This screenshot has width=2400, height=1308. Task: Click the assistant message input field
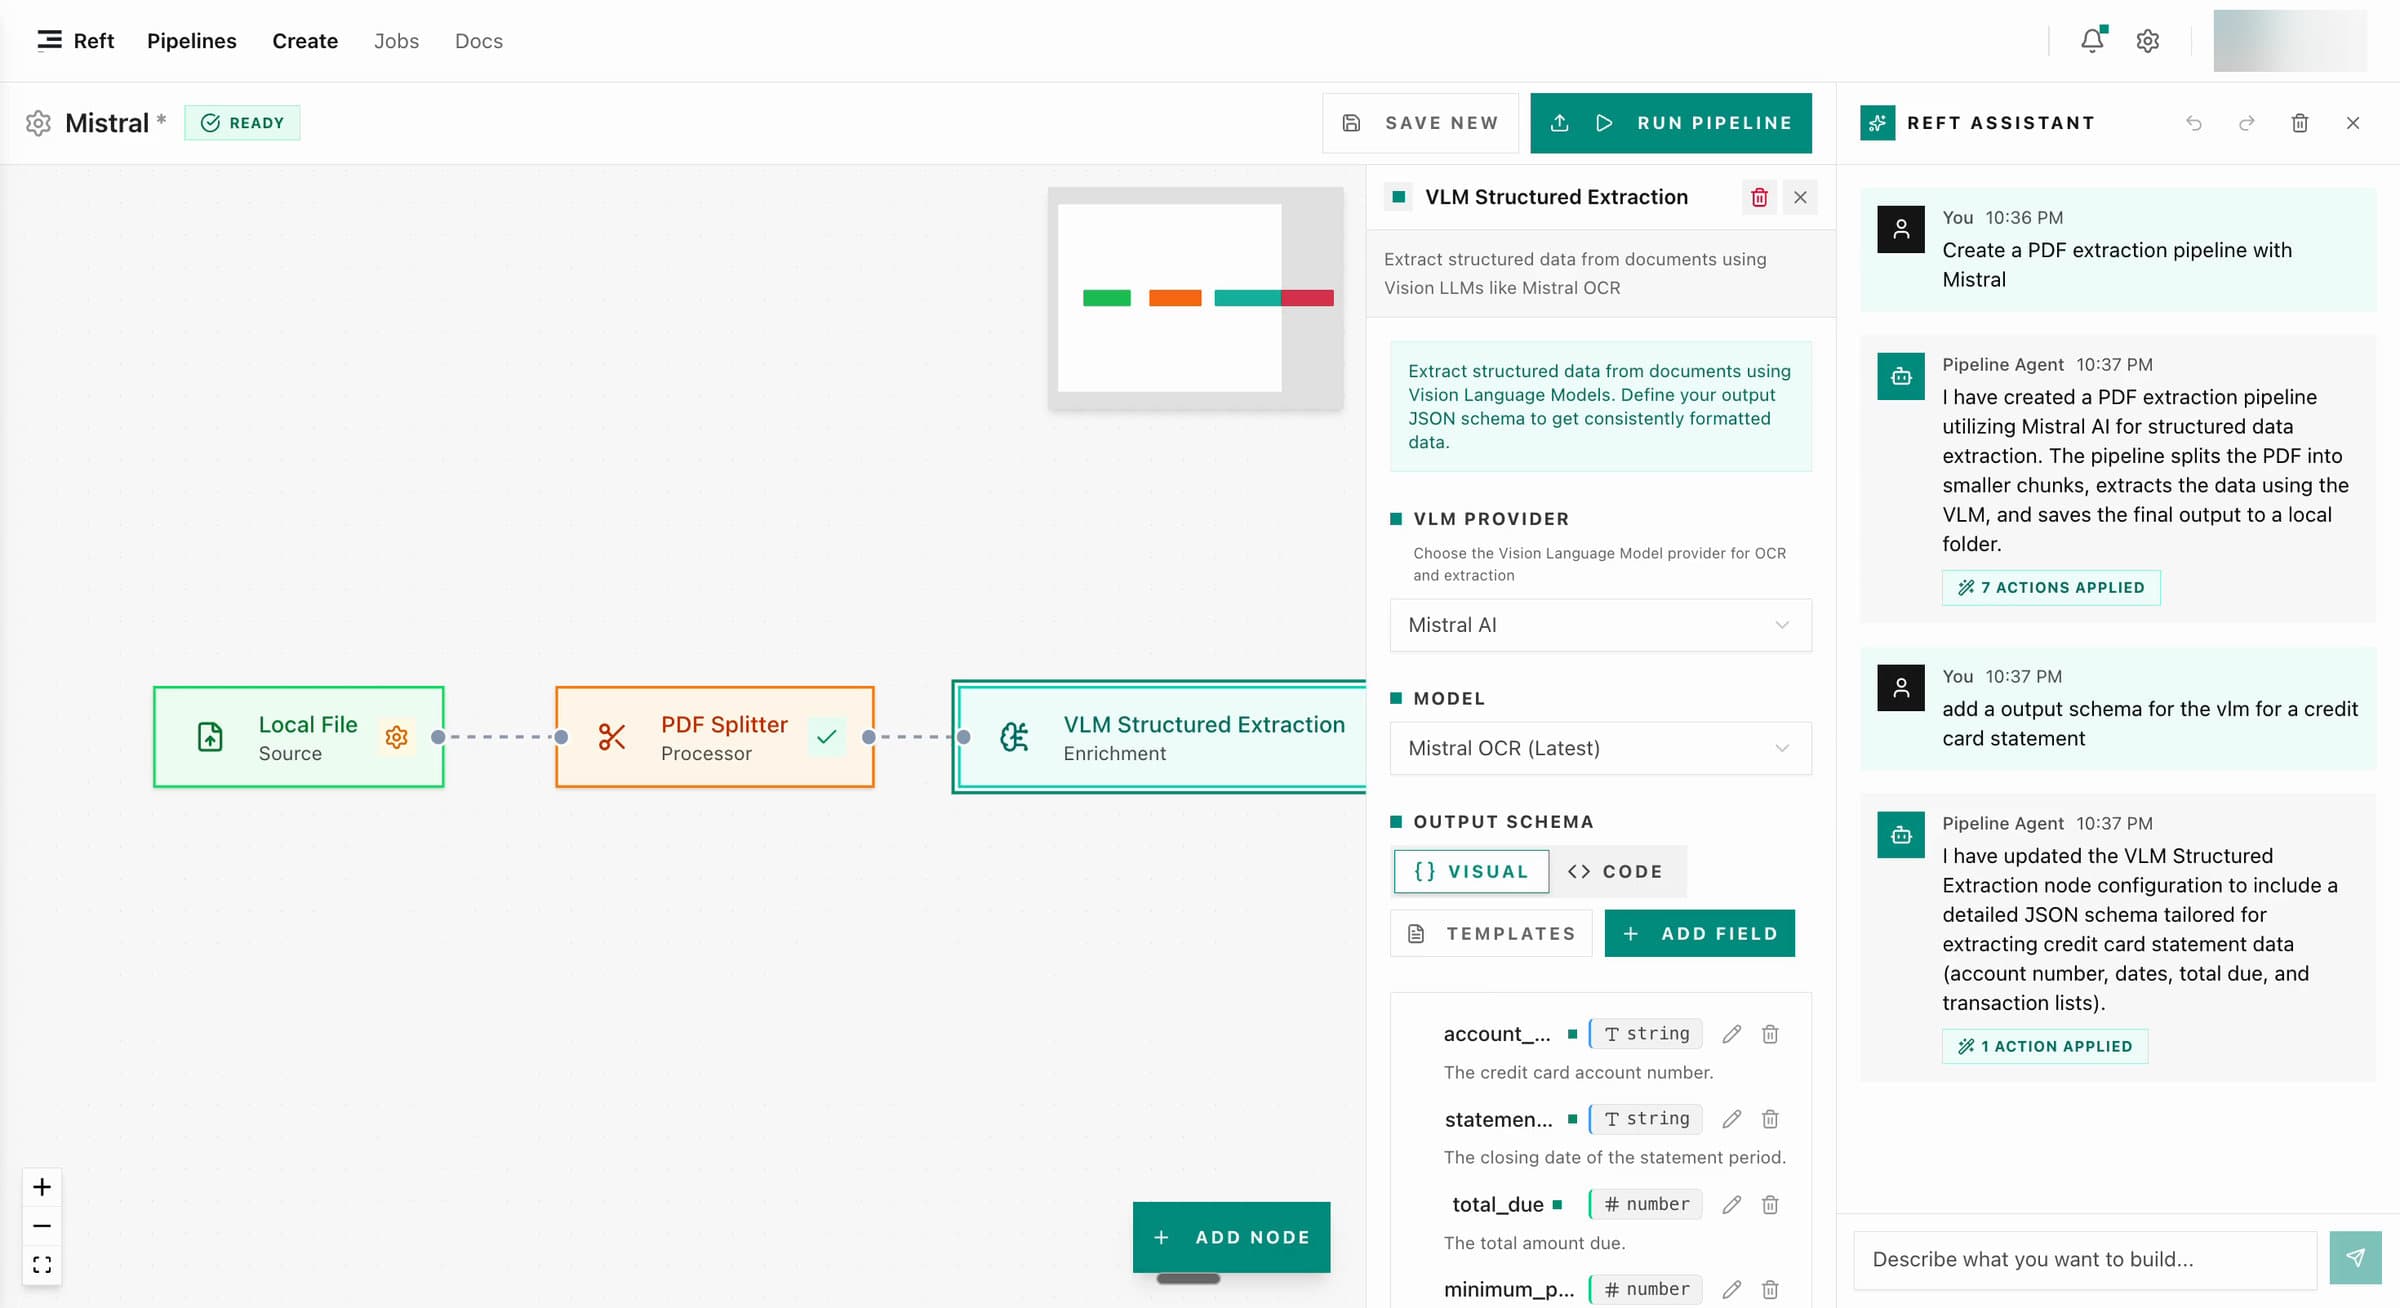[2085, 1259]
